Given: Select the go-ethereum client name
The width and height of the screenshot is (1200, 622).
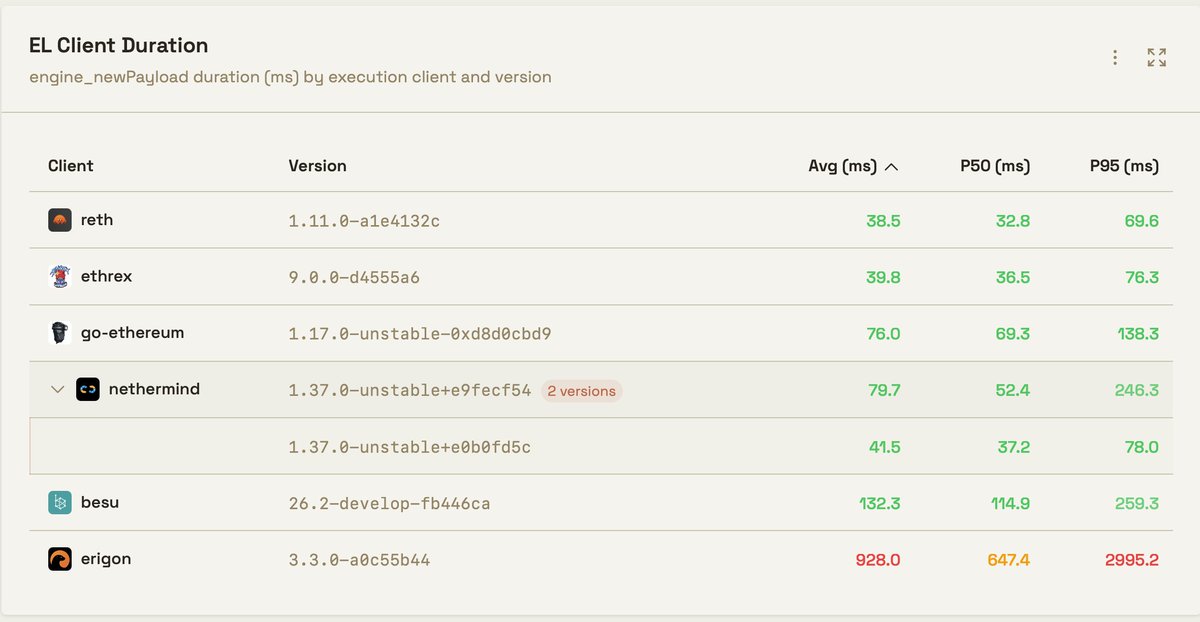Looking at the screenshot, I should pos(132,333).
